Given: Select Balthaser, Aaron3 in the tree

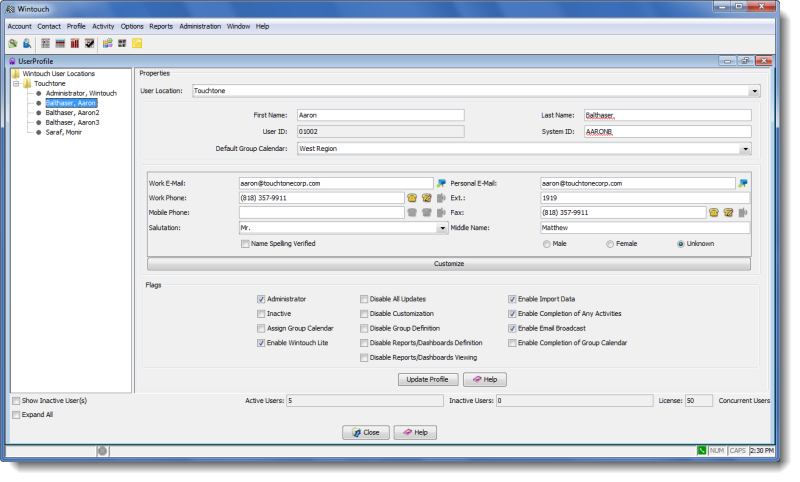Looking at the screenshot, I should (72, 123).
